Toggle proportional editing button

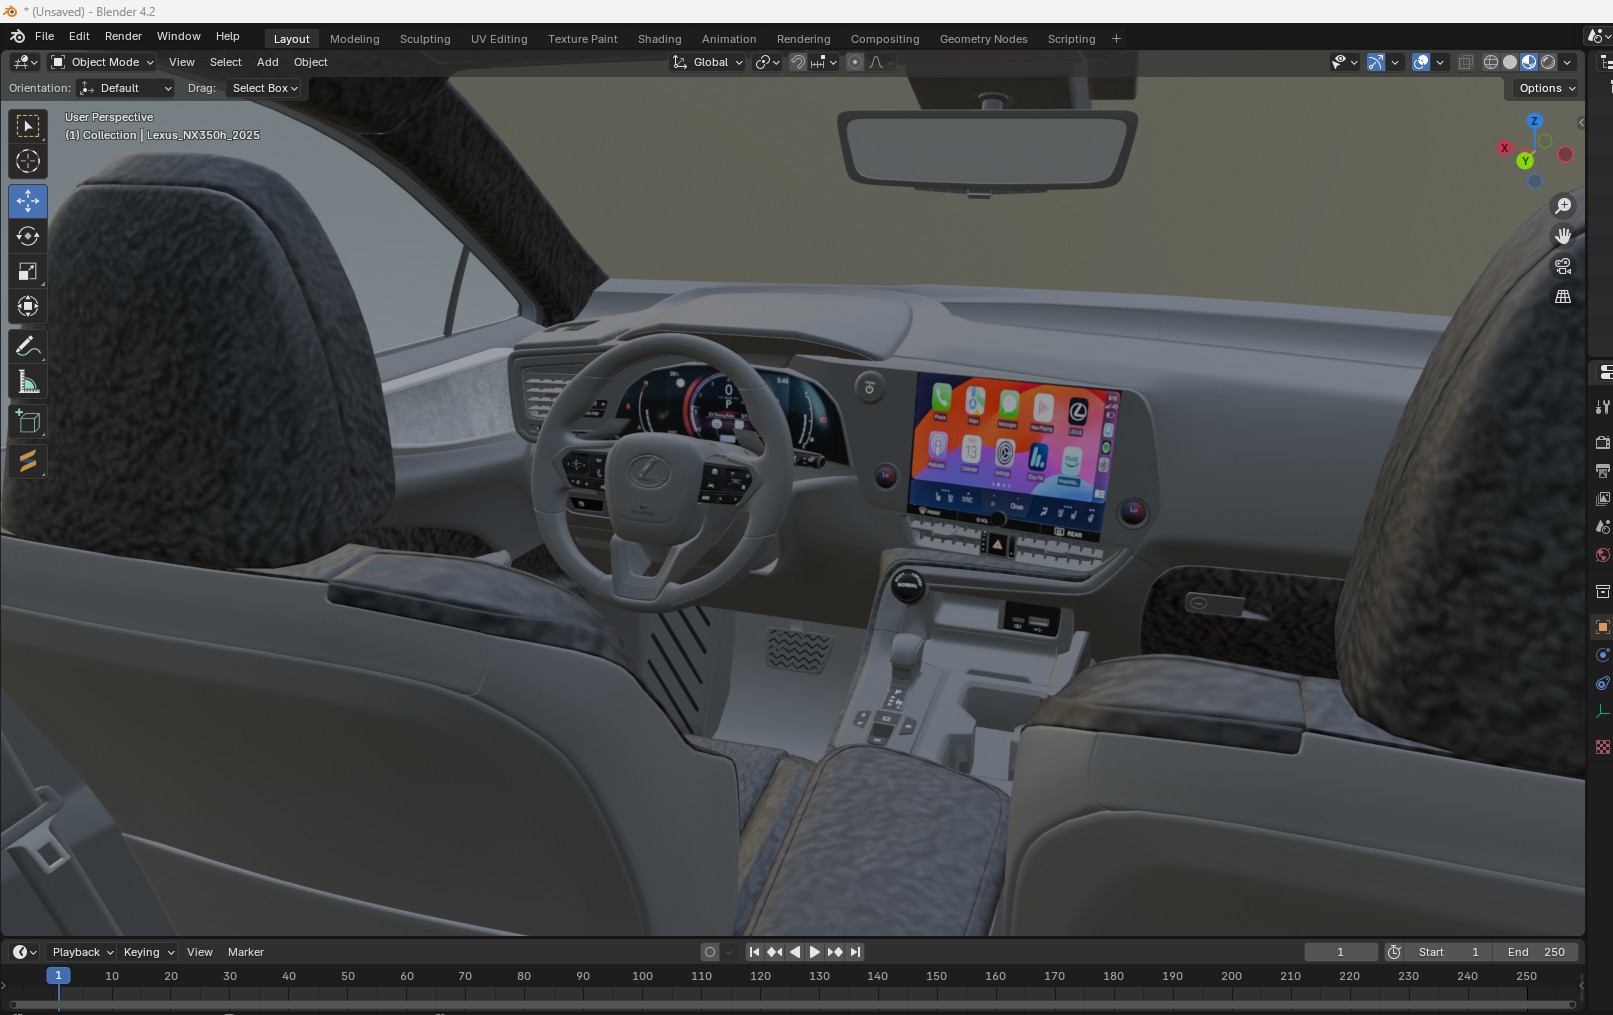pos(854,62)
